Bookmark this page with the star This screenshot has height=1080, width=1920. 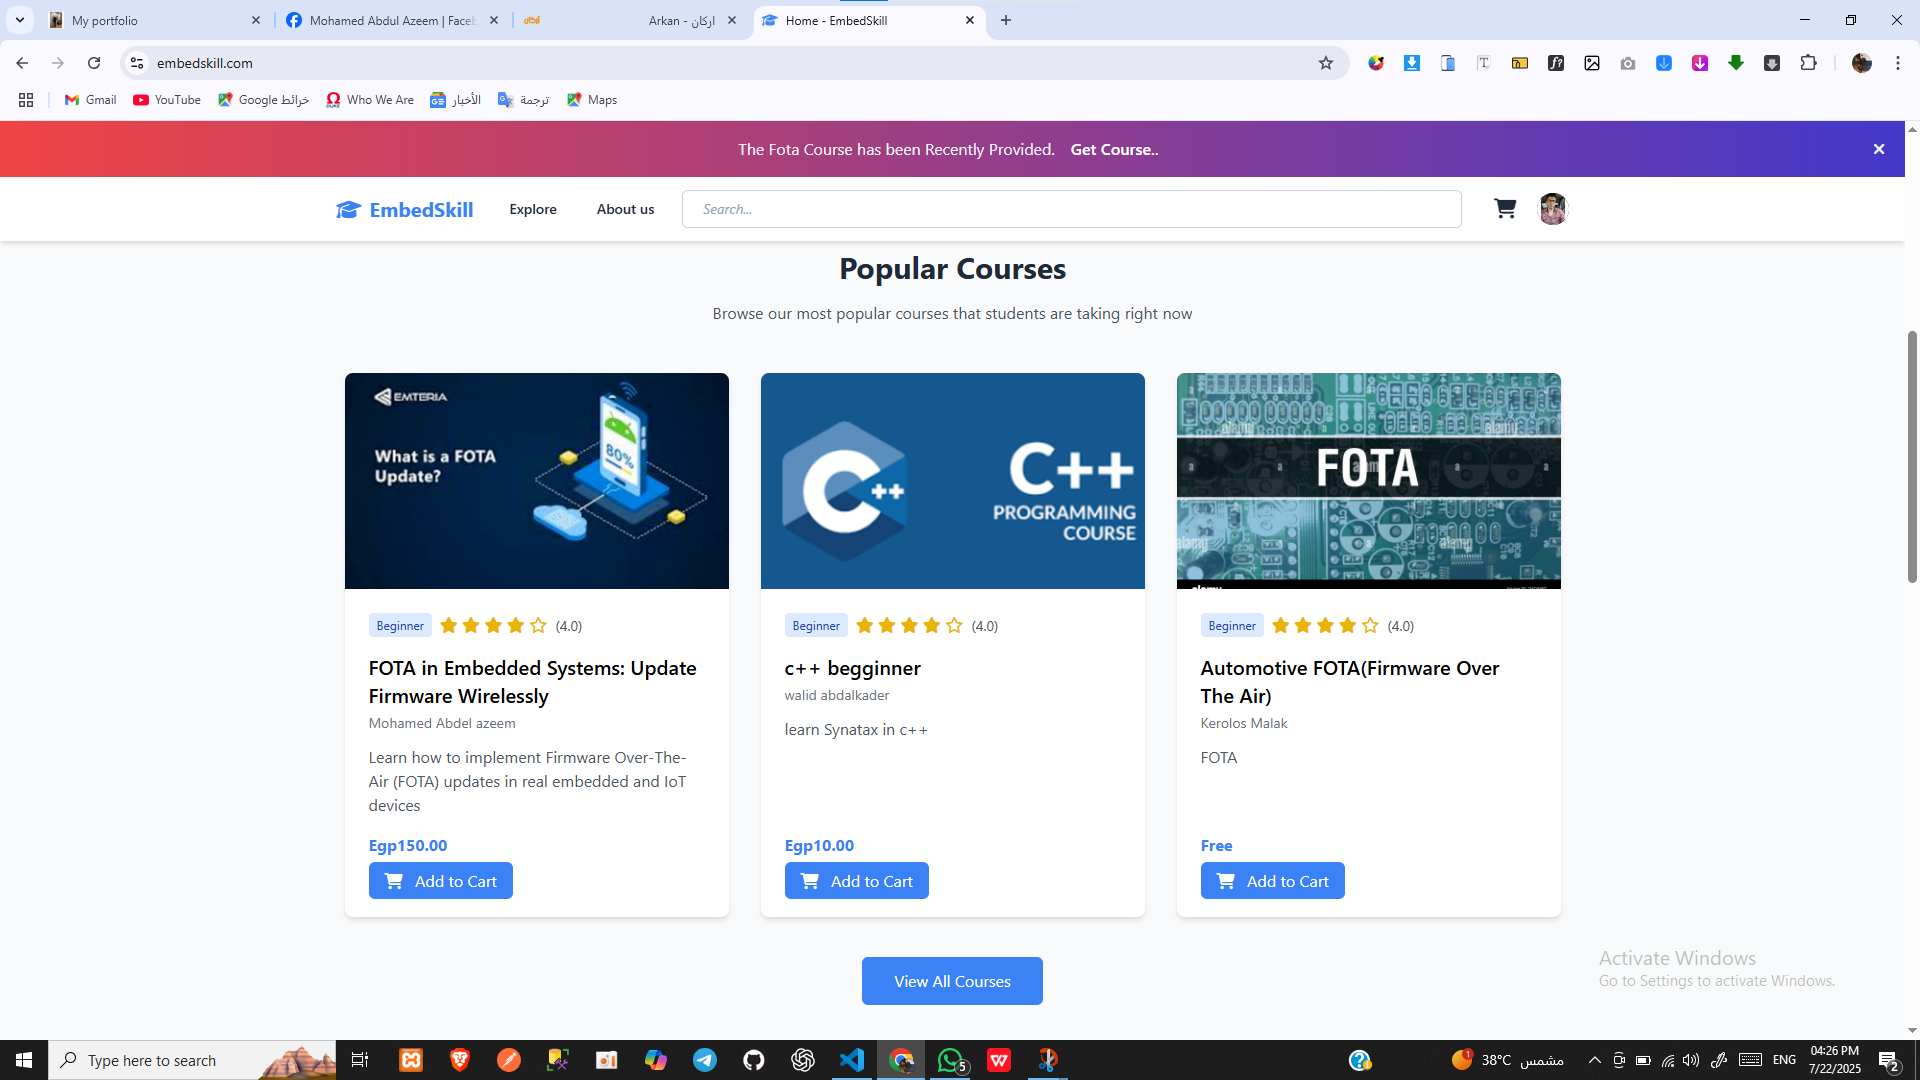pos(1326,63)
